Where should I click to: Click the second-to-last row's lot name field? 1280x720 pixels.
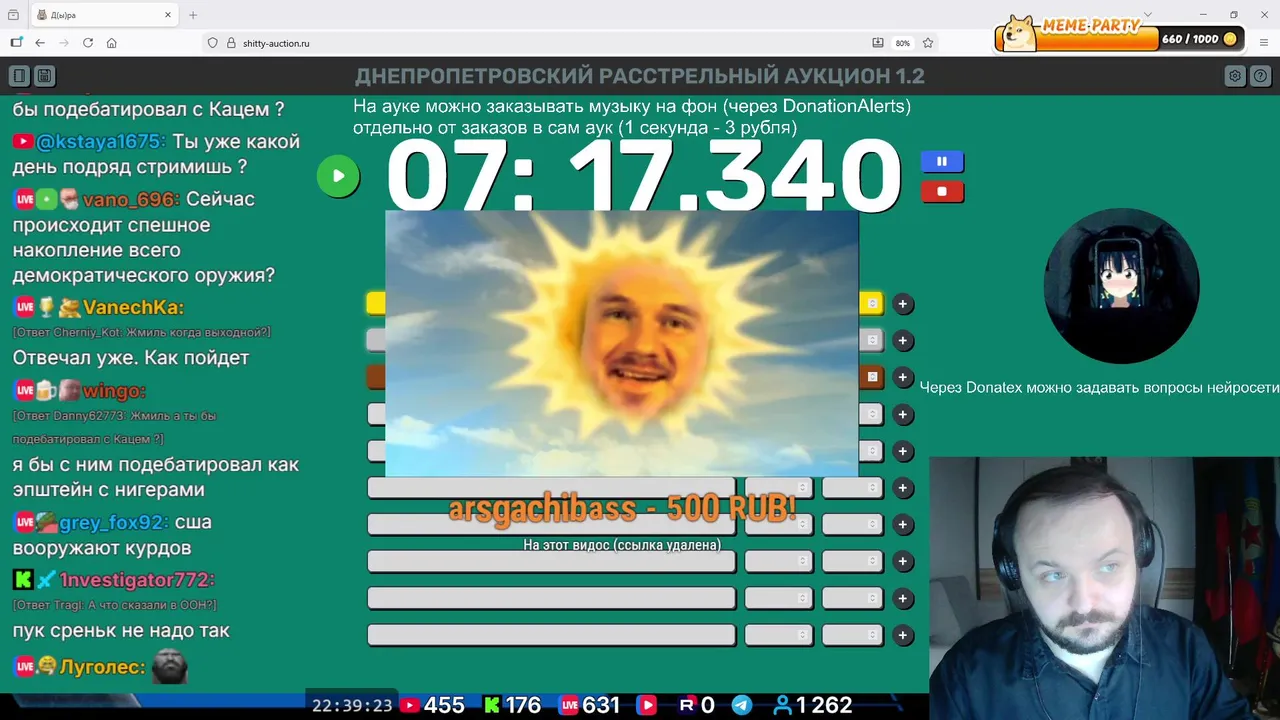pyautogui.click(x=551, y=598)
